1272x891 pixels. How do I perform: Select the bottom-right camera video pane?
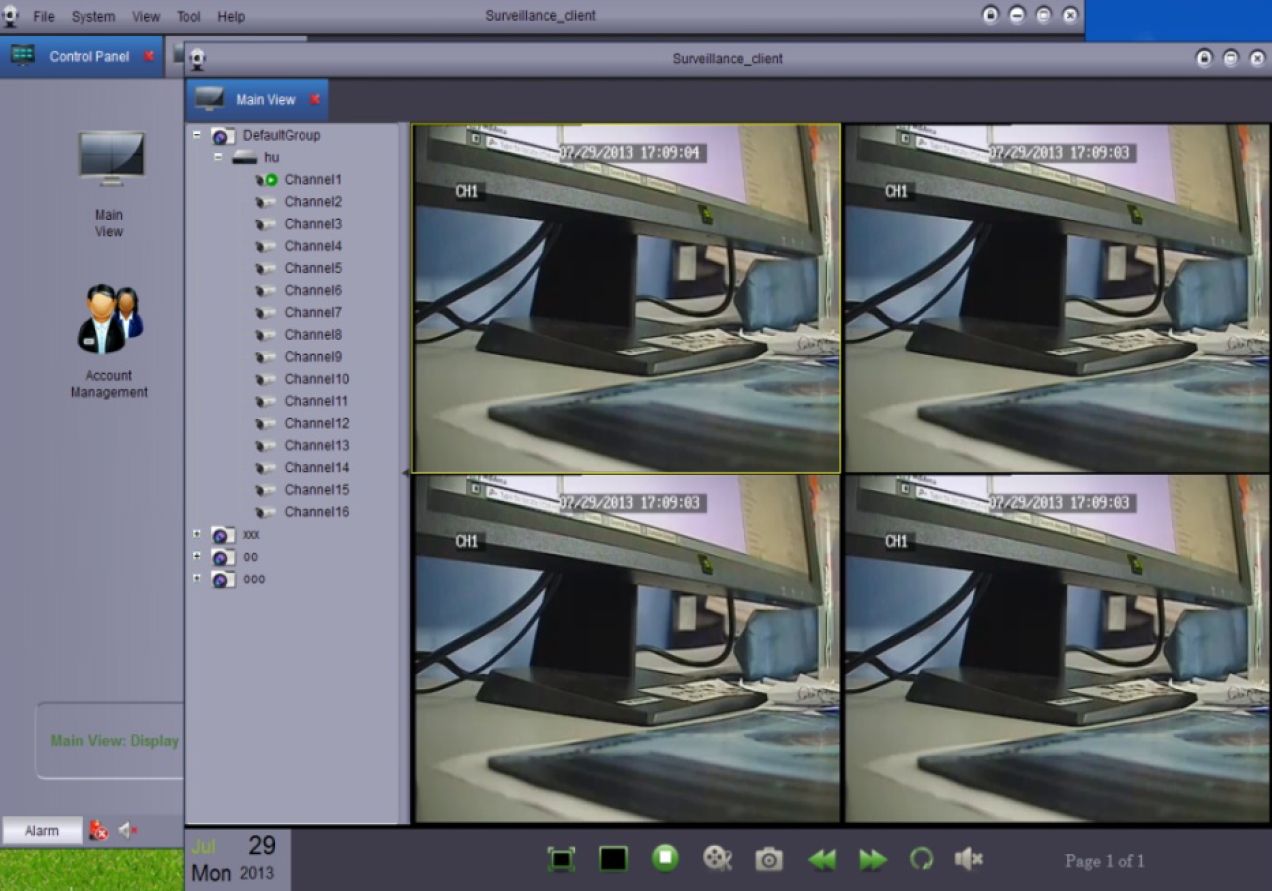1056,648
